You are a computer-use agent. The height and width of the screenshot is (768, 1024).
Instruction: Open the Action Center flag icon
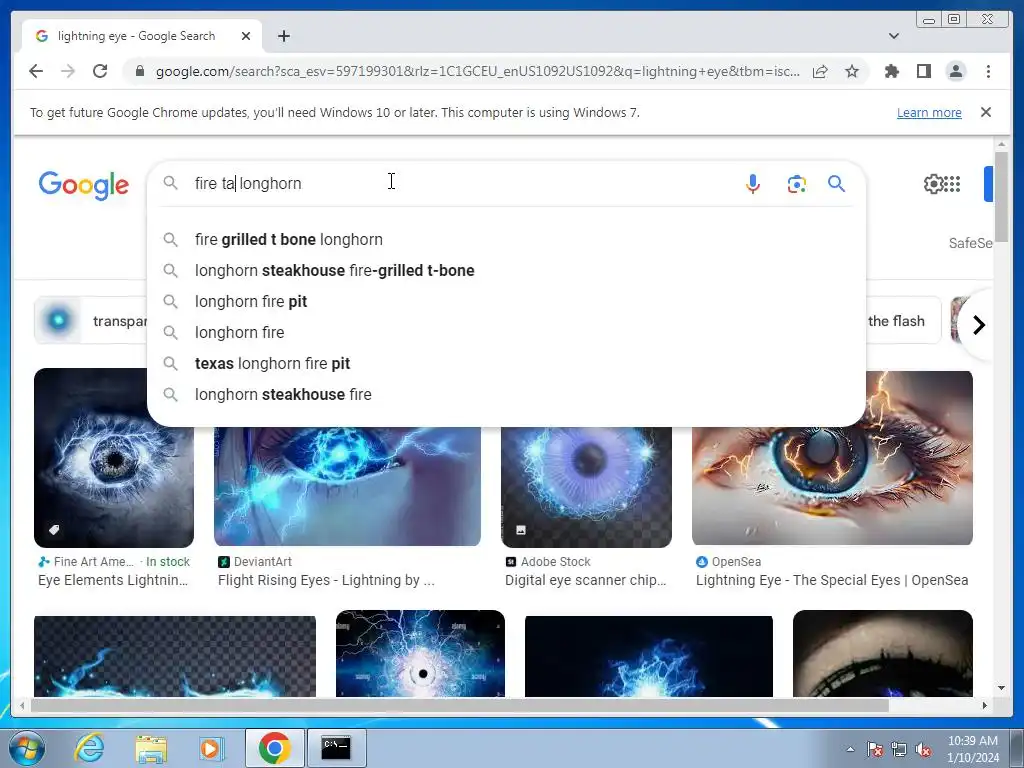point(874,750)
